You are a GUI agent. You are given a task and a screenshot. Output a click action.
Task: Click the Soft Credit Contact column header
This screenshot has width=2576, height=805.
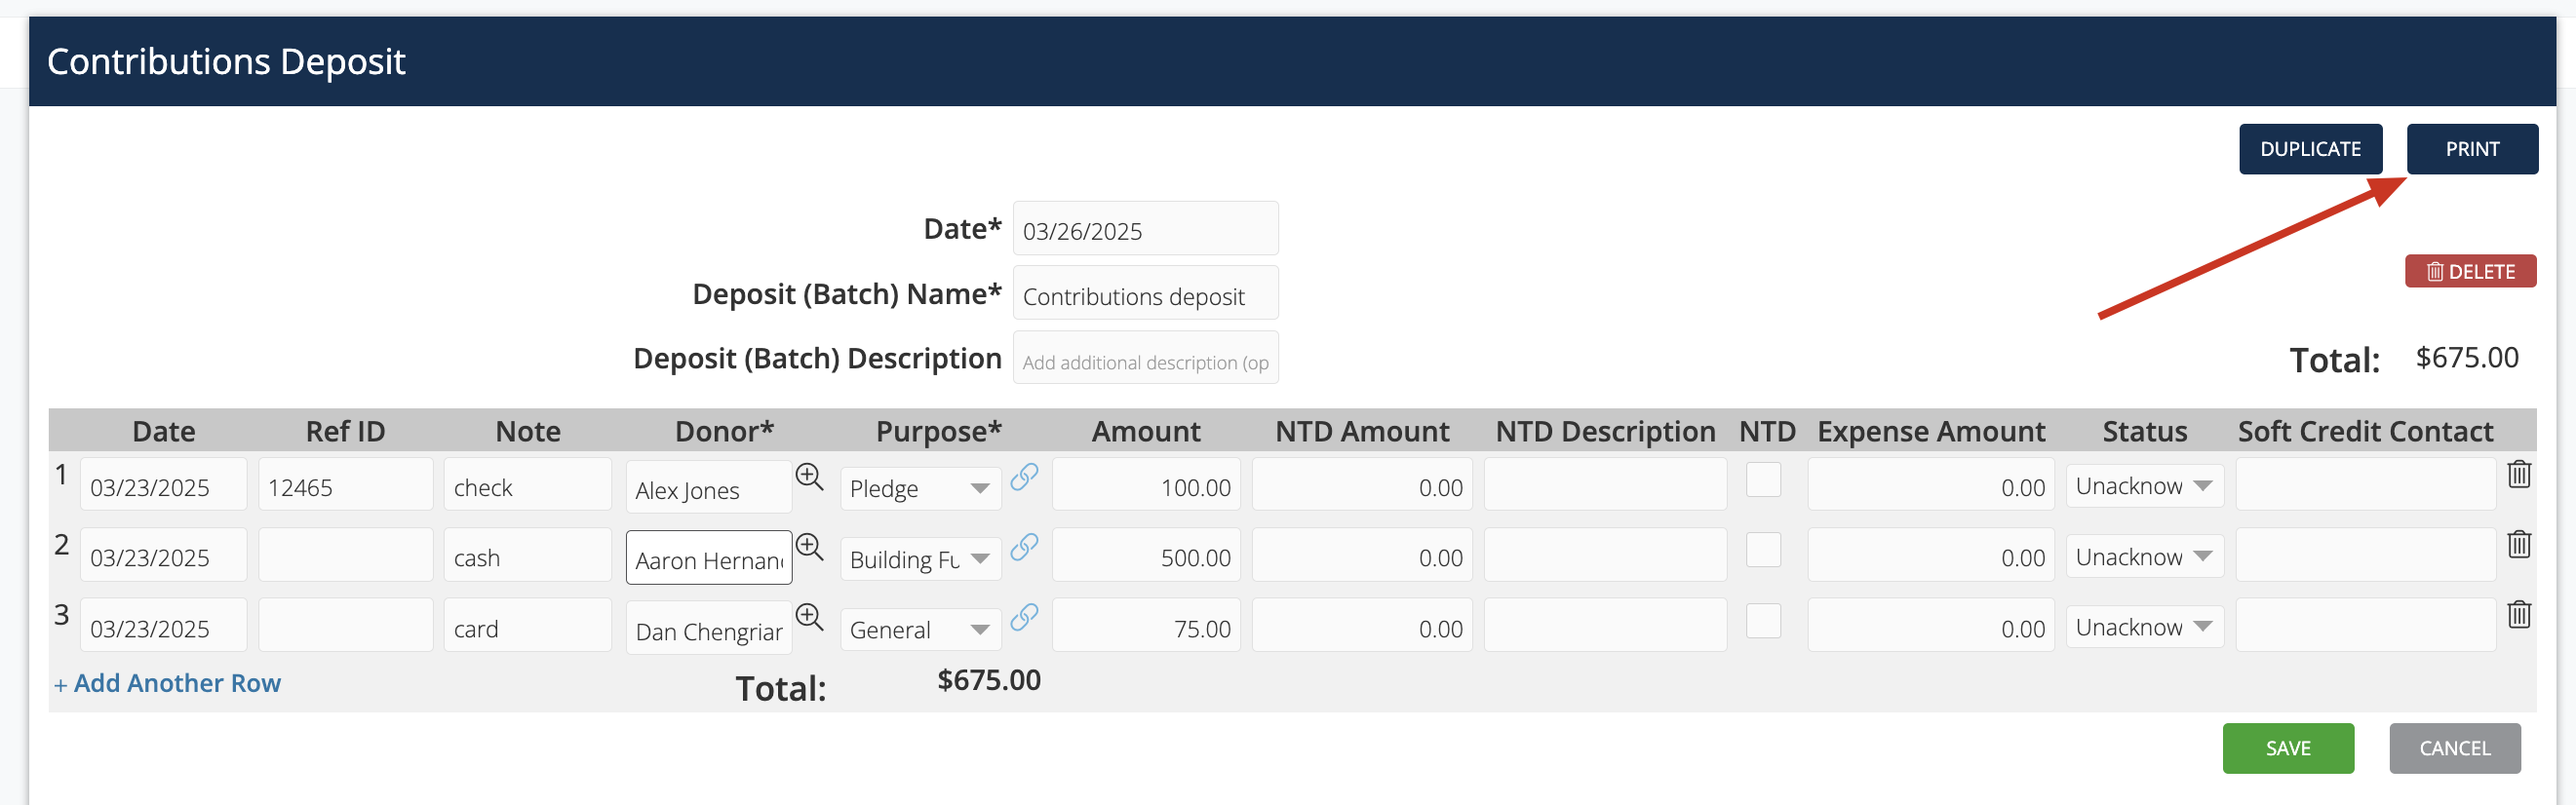(2365, 431)
